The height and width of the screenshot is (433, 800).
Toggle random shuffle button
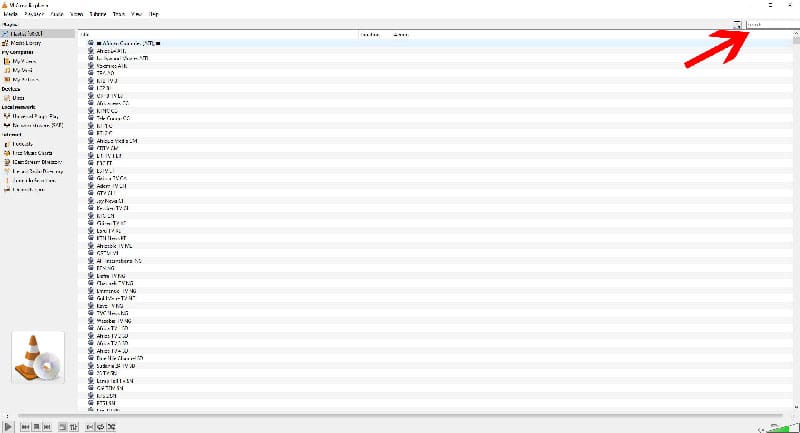(x=111, y=427)
